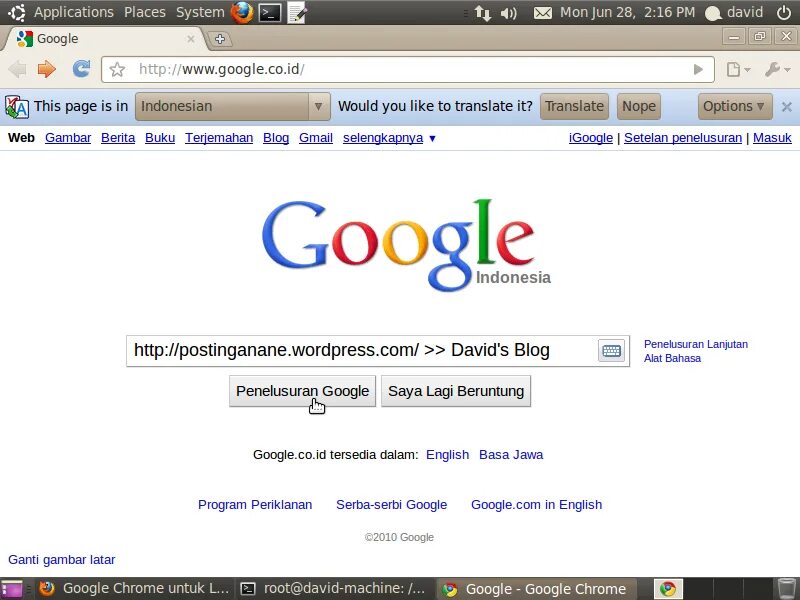Go forward with the orange arrow
The width and height of the screenshot is (800, 600).
pos(46,69)
